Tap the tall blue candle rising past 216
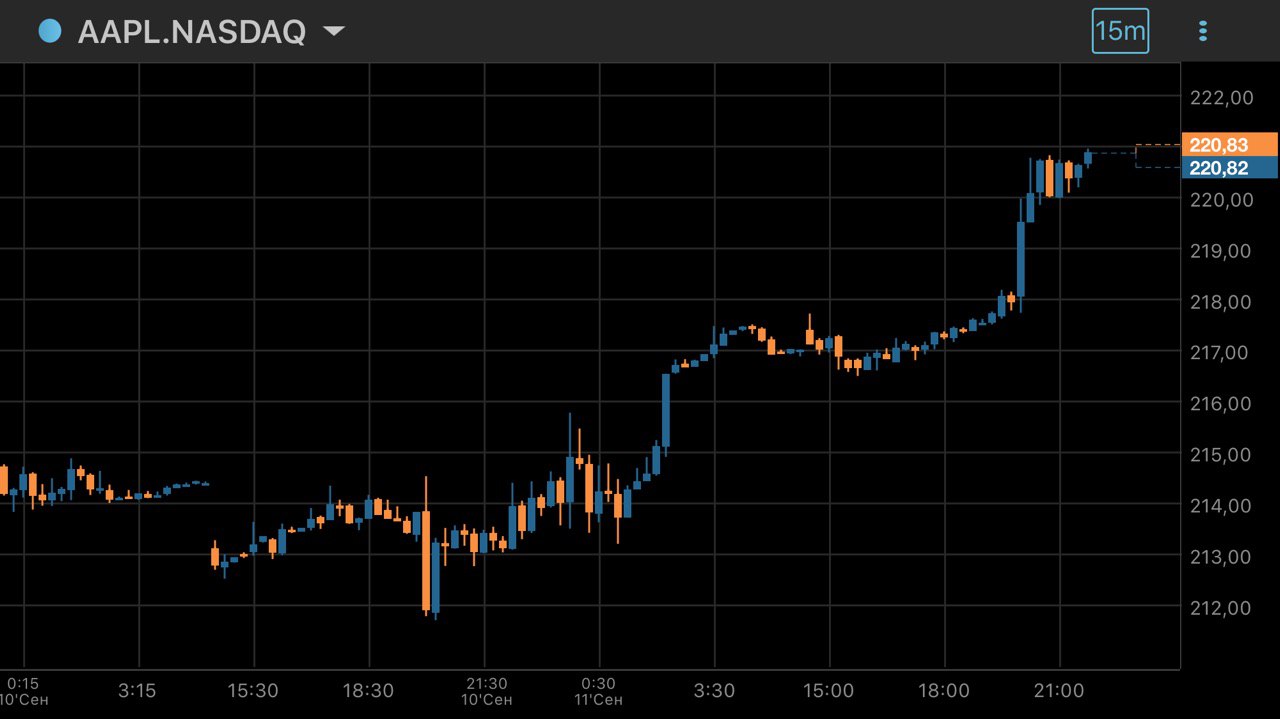This screenshot has width=1280, height=719. pos(666,410)
